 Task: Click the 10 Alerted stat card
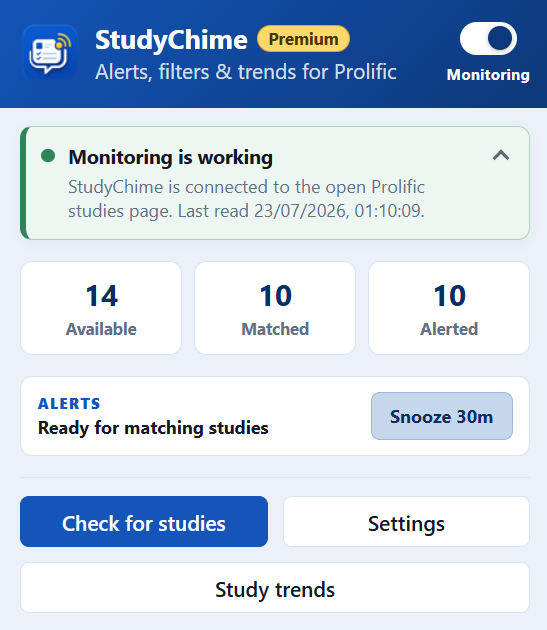(x=449, y=308)
